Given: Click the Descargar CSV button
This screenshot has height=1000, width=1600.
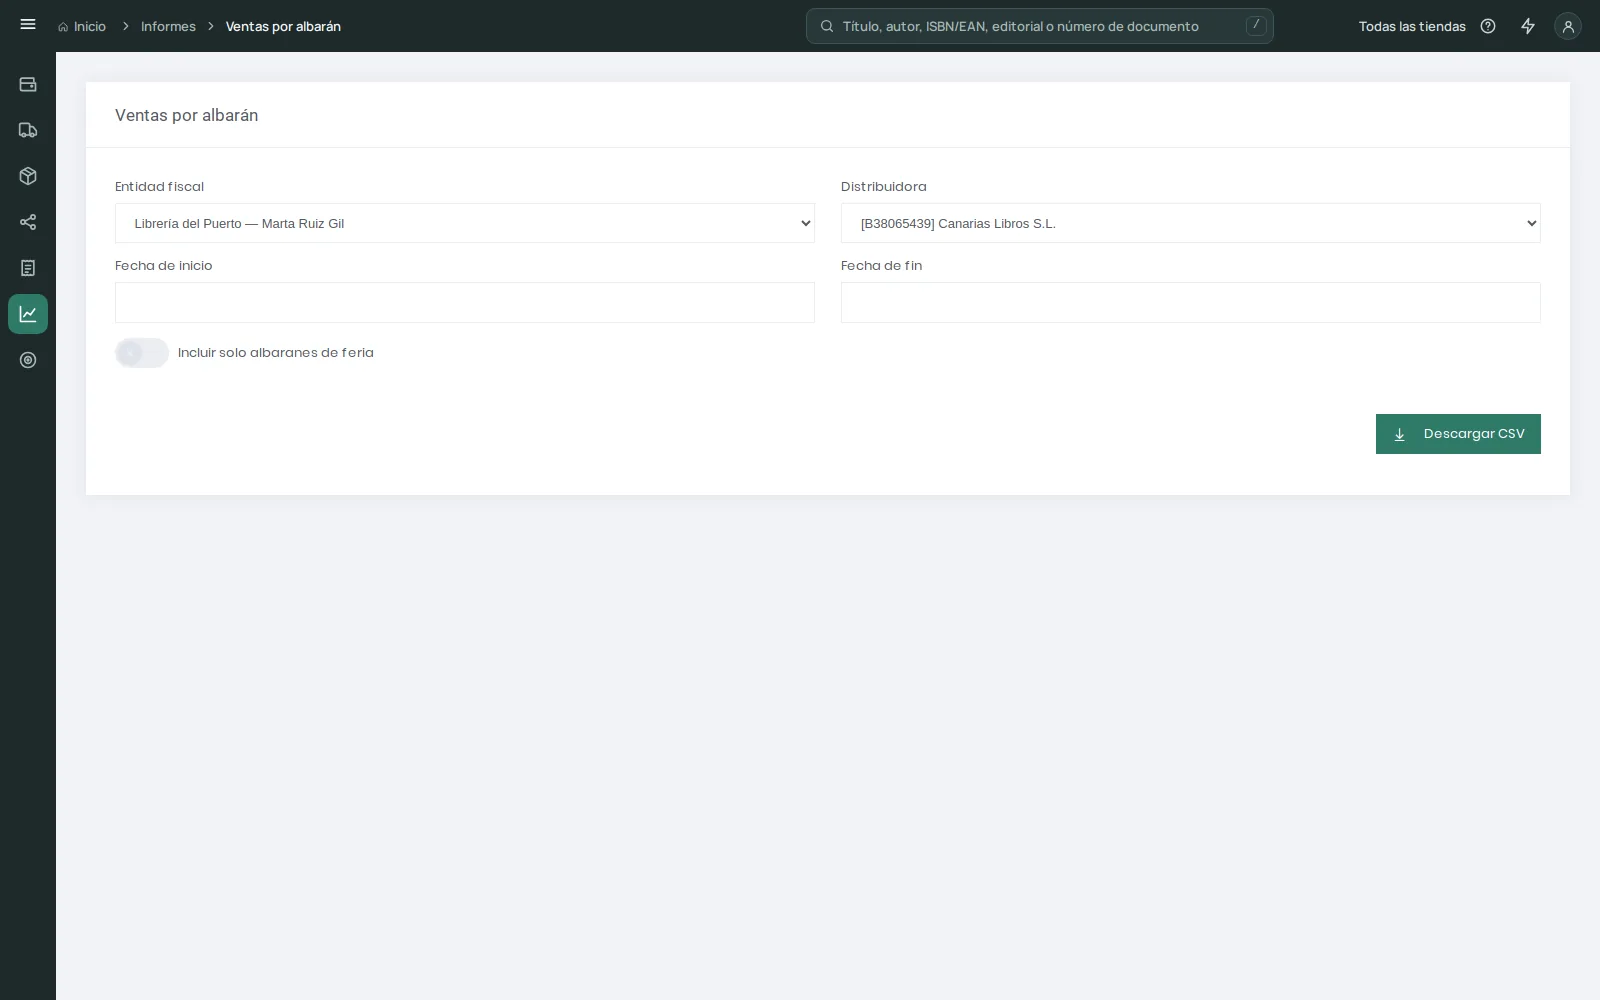Looking at the screenshot, I should click(1458, 434).
